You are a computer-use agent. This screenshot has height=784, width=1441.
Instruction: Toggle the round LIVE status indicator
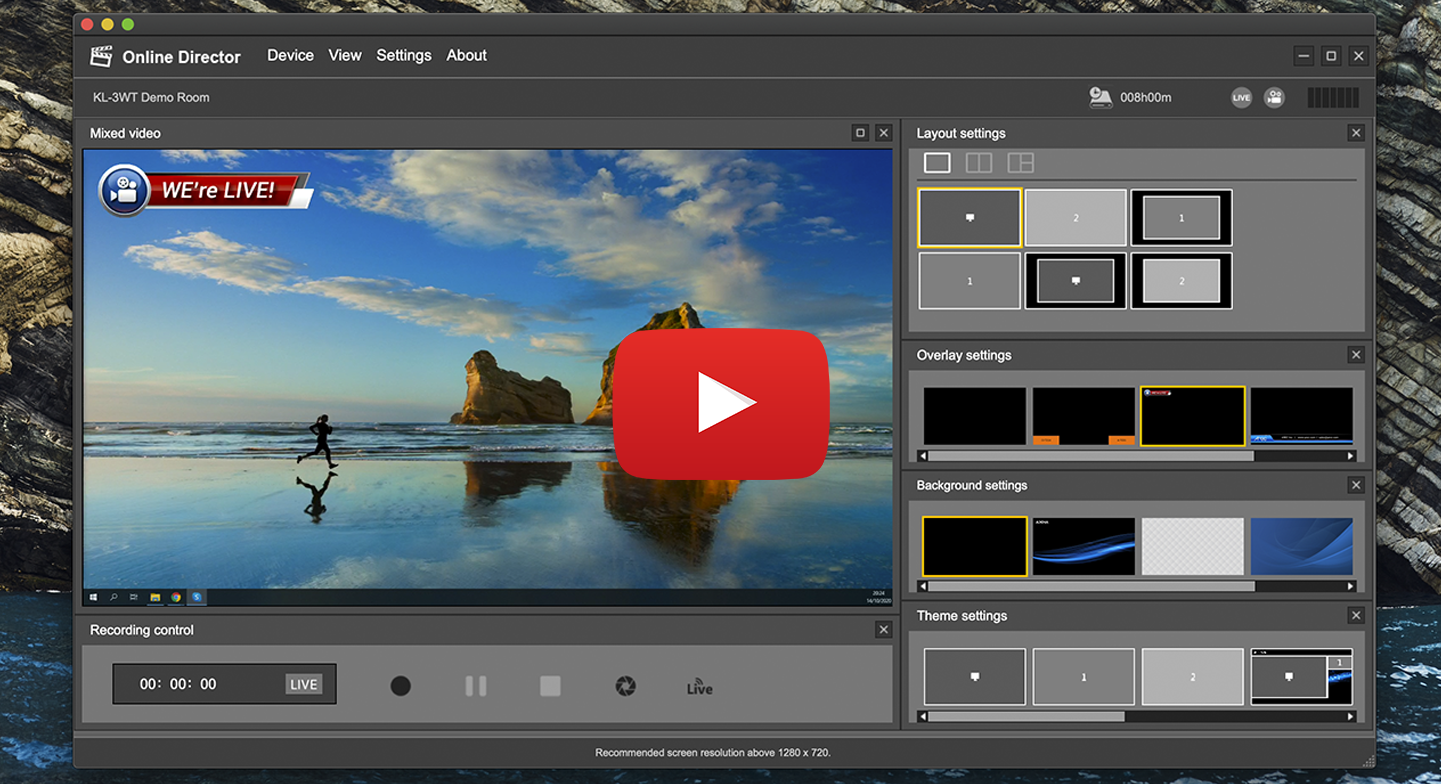click(x=1241, y=98)
